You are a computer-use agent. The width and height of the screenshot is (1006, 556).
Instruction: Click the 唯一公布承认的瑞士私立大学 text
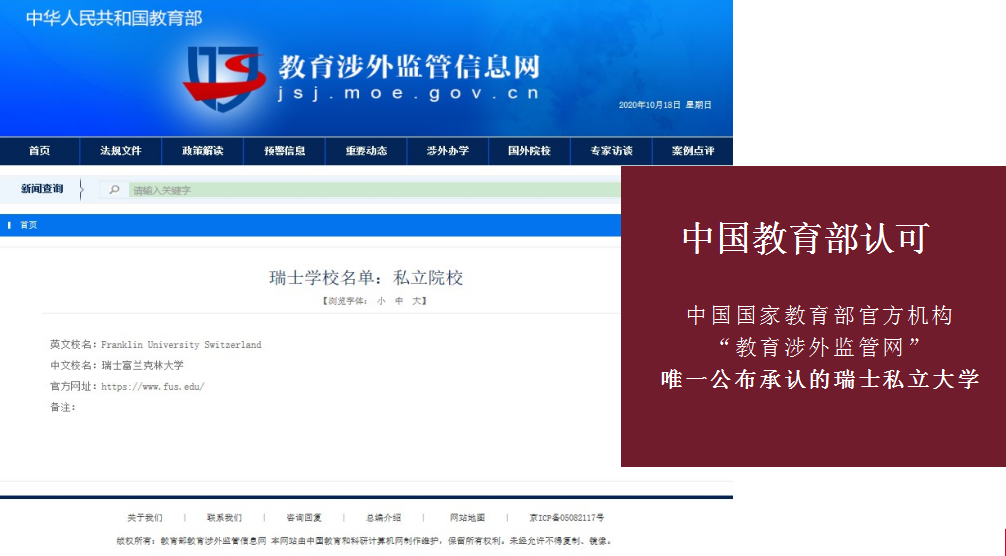(821, 379)
